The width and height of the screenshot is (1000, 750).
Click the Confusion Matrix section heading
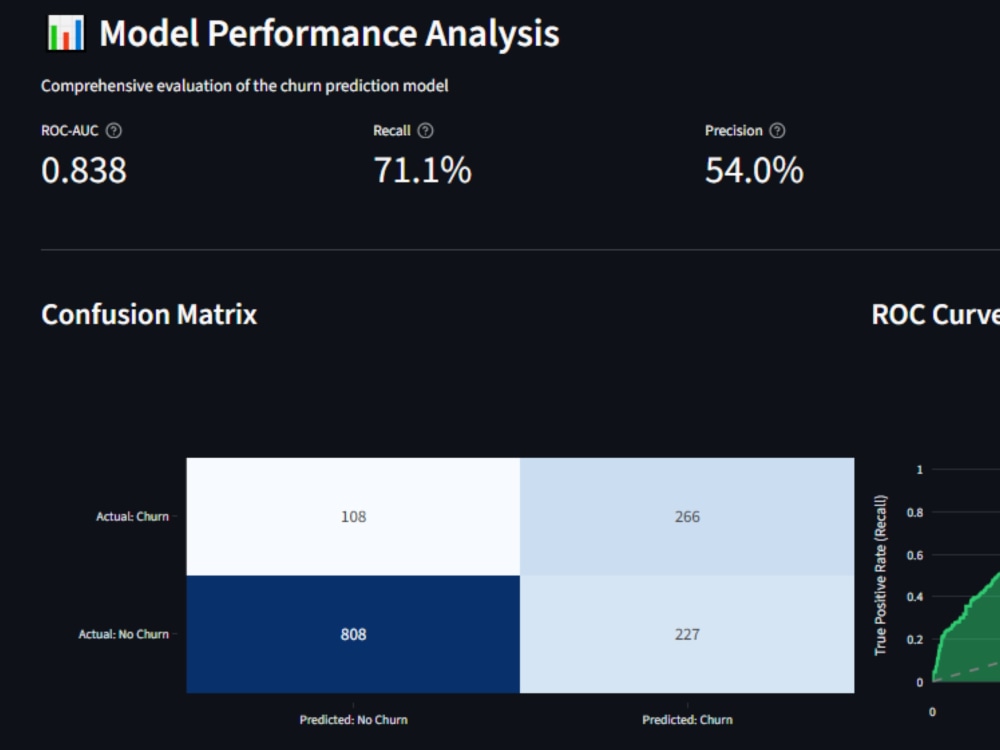[x=149, y=314]
